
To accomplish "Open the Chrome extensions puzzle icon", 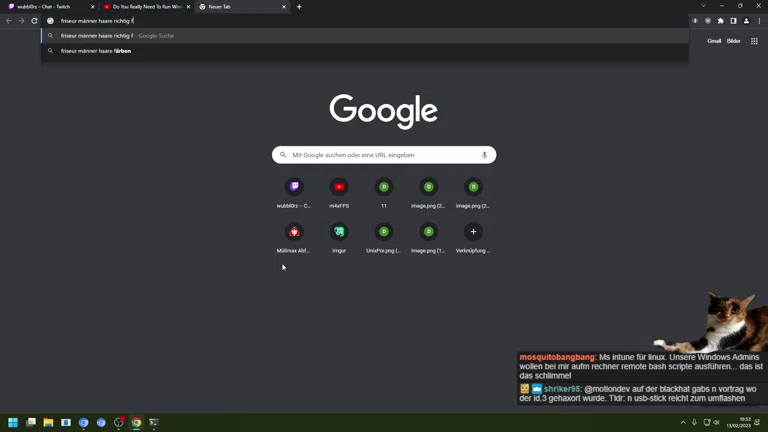I will (x=721, y=21).
